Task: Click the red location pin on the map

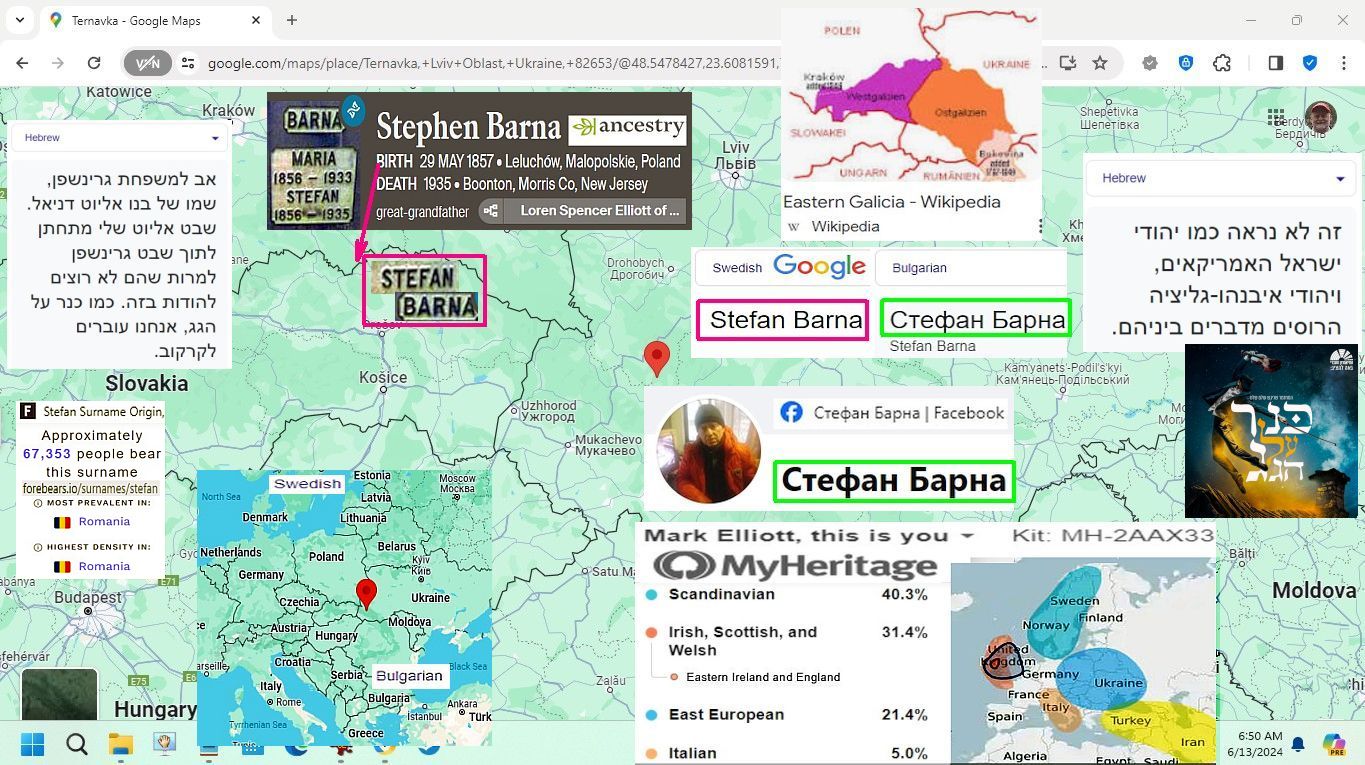Action: pyautogui.click(x=656, y=357)
